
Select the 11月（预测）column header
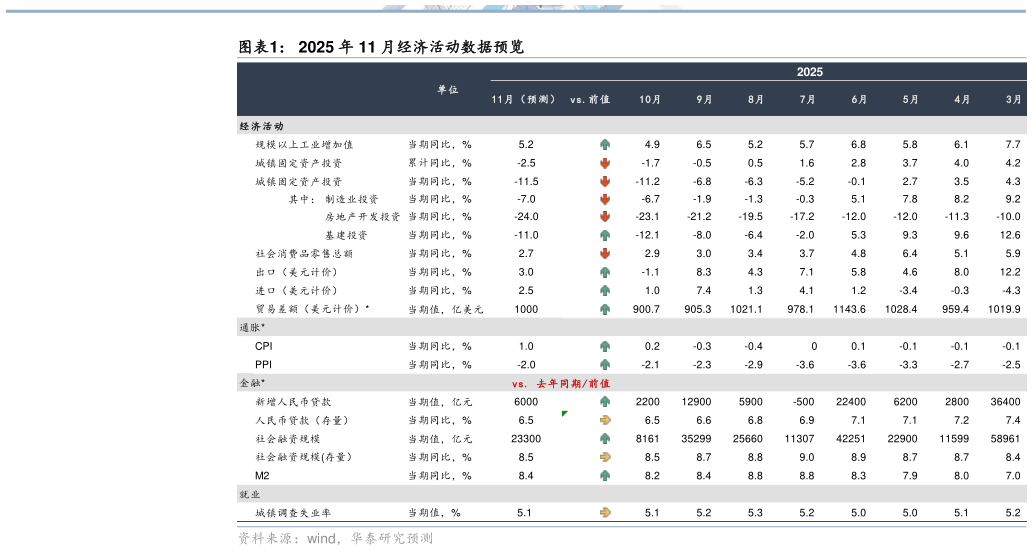523,100
